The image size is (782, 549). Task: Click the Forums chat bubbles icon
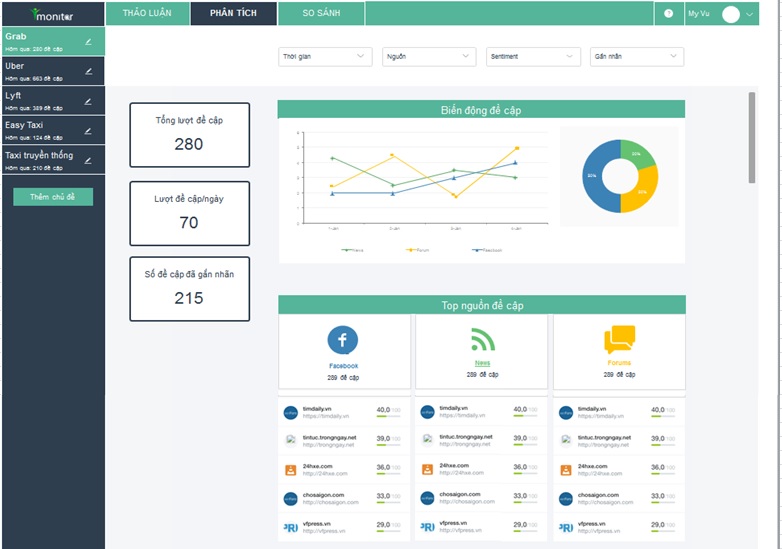coord(619,340)
